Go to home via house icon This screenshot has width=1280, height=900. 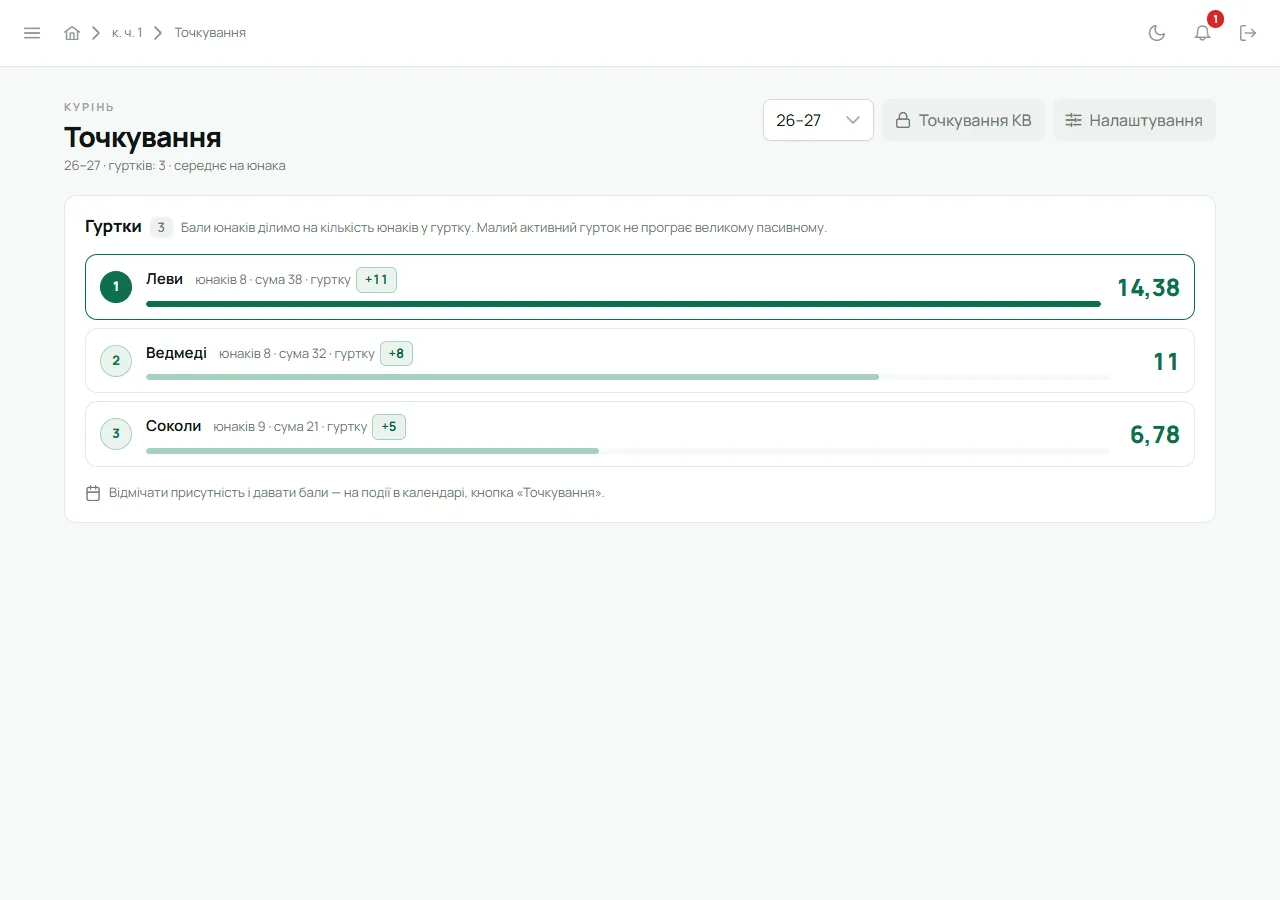pyautogui.click(x=72, y=33)
